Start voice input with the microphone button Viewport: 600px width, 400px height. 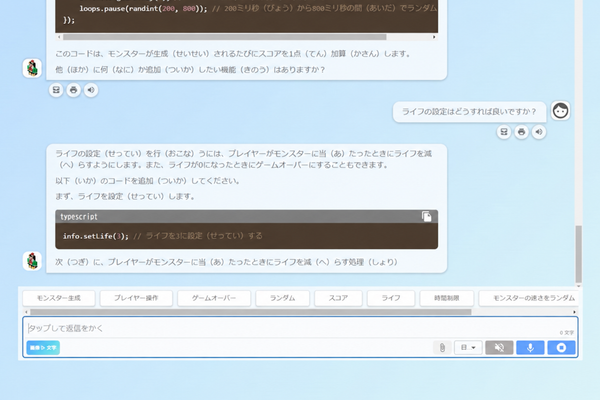pyautogui.click(x=530, y=348)
